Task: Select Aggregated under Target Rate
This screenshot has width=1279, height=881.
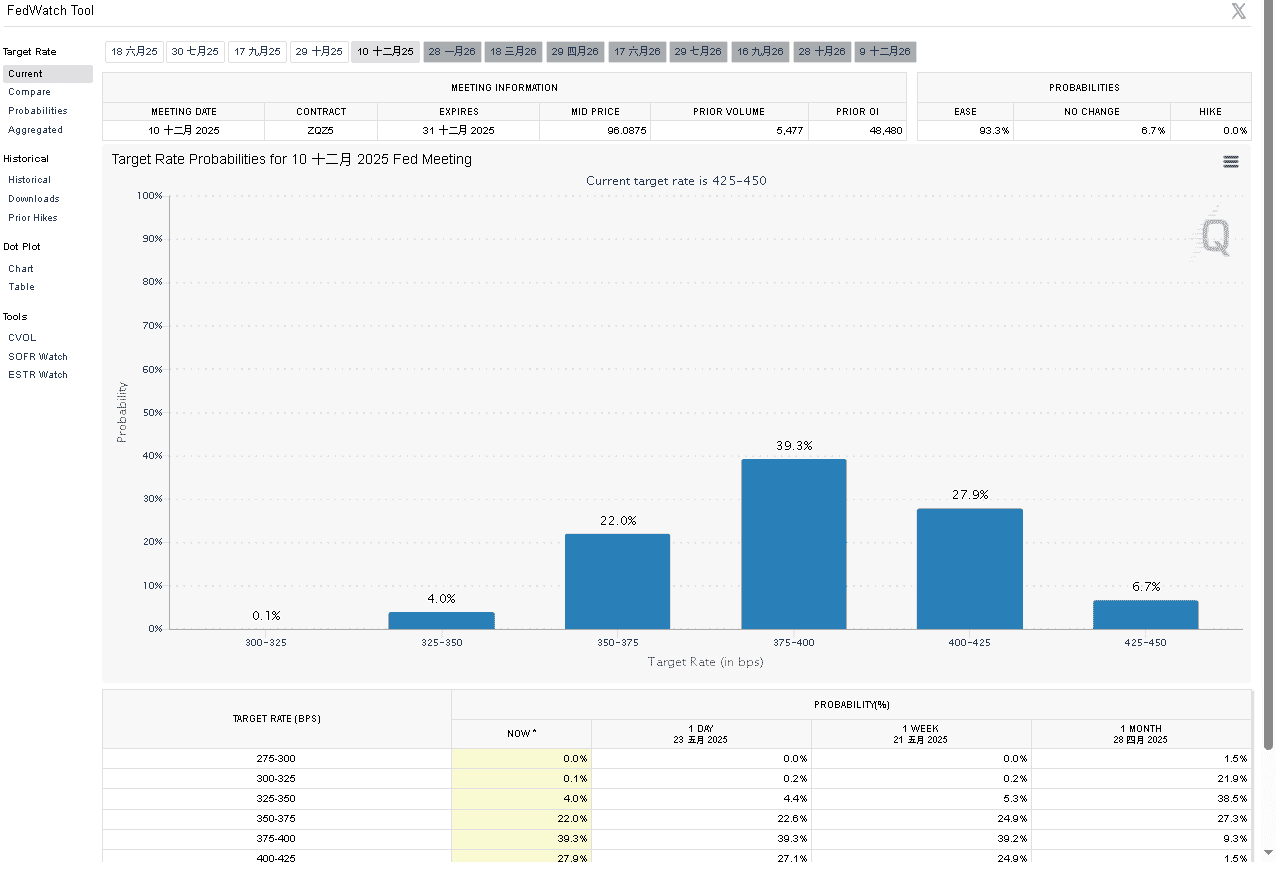Action: point(35,130)
